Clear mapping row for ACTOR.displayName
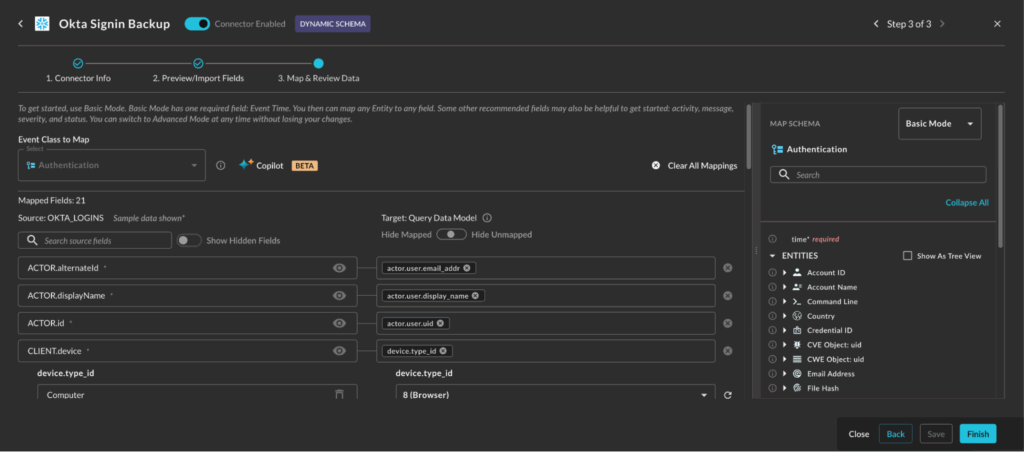This screenshot has height=452, width=1024. click(x=728, y=295)
